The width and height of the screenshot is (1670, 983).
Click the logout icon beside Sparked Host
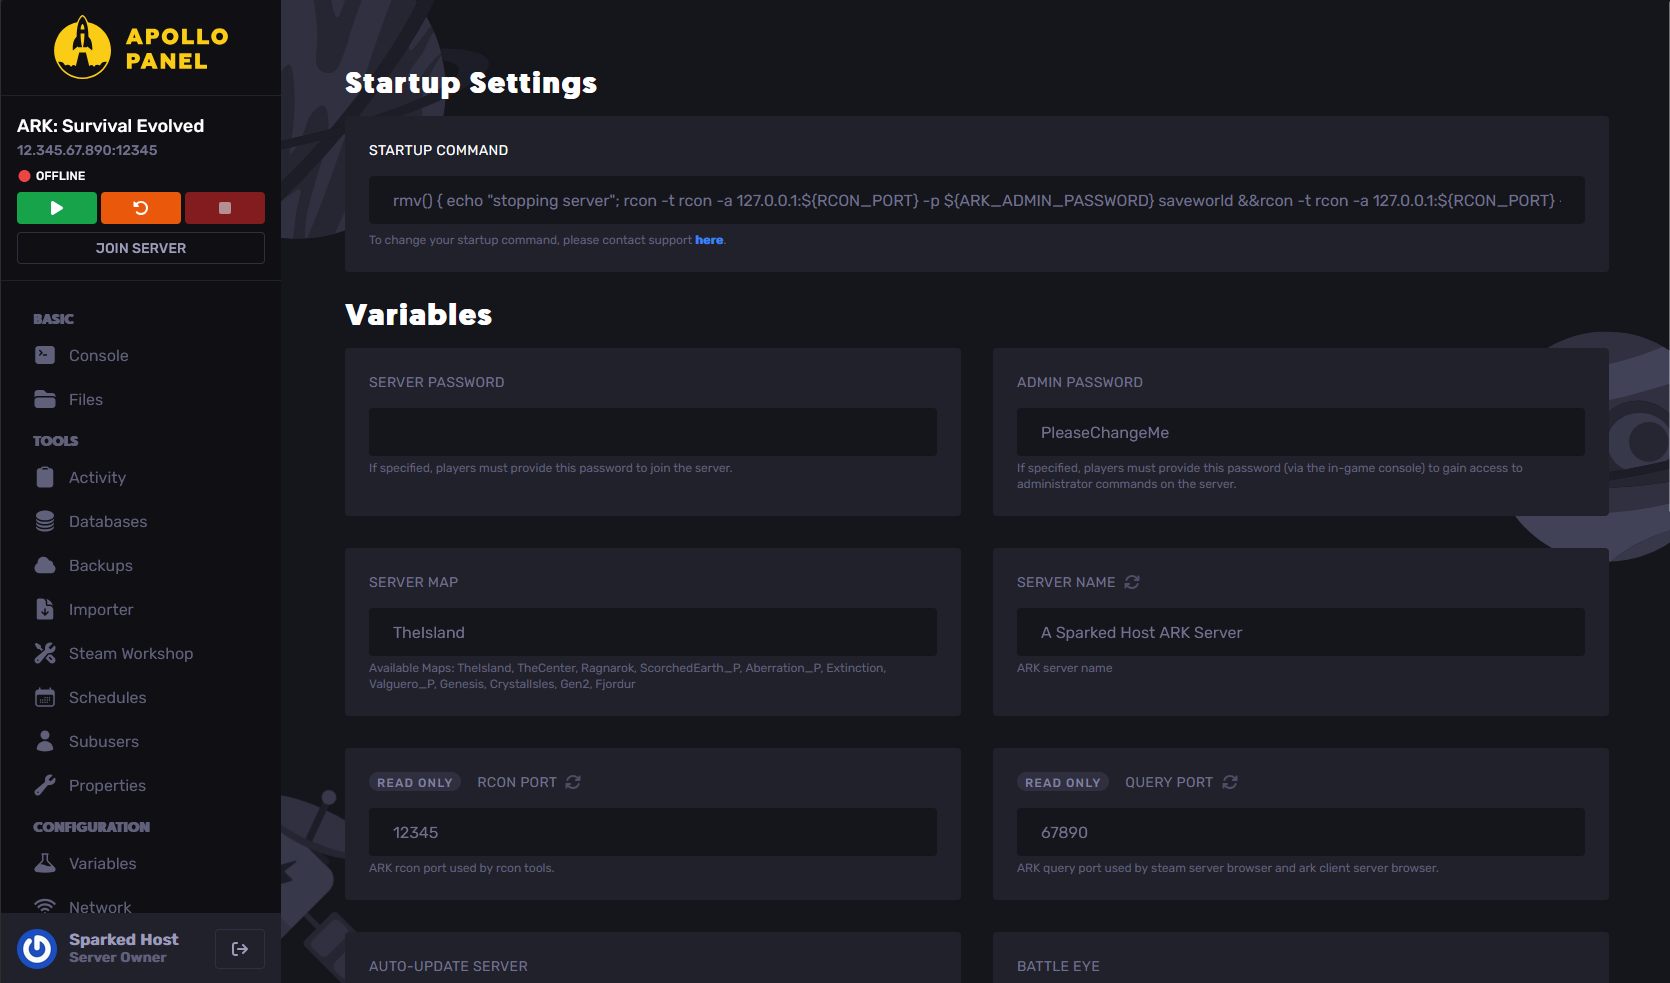[240, 949]
